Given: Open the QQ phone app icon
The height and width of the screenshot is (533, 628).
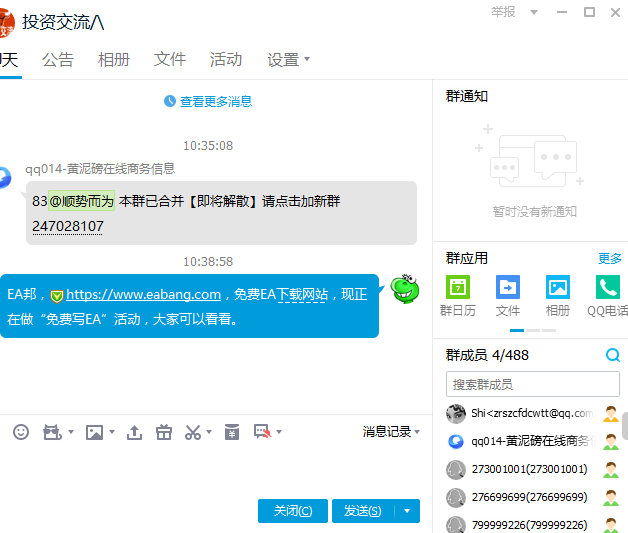Looking at the screenshot, I should (x=608, y=287).
